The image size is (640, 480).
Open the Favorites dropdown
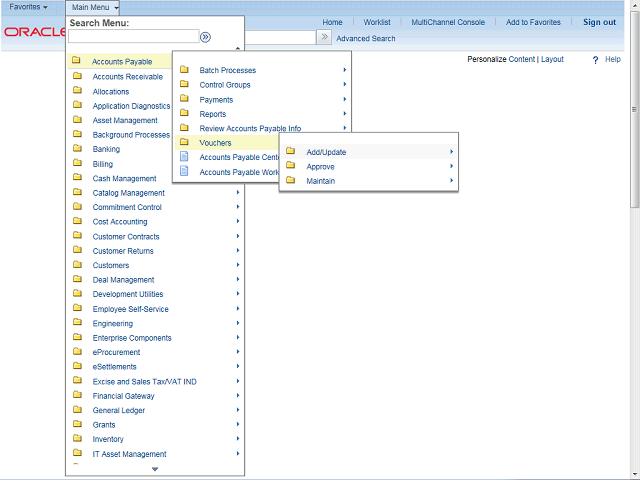[x=29, y=7]
